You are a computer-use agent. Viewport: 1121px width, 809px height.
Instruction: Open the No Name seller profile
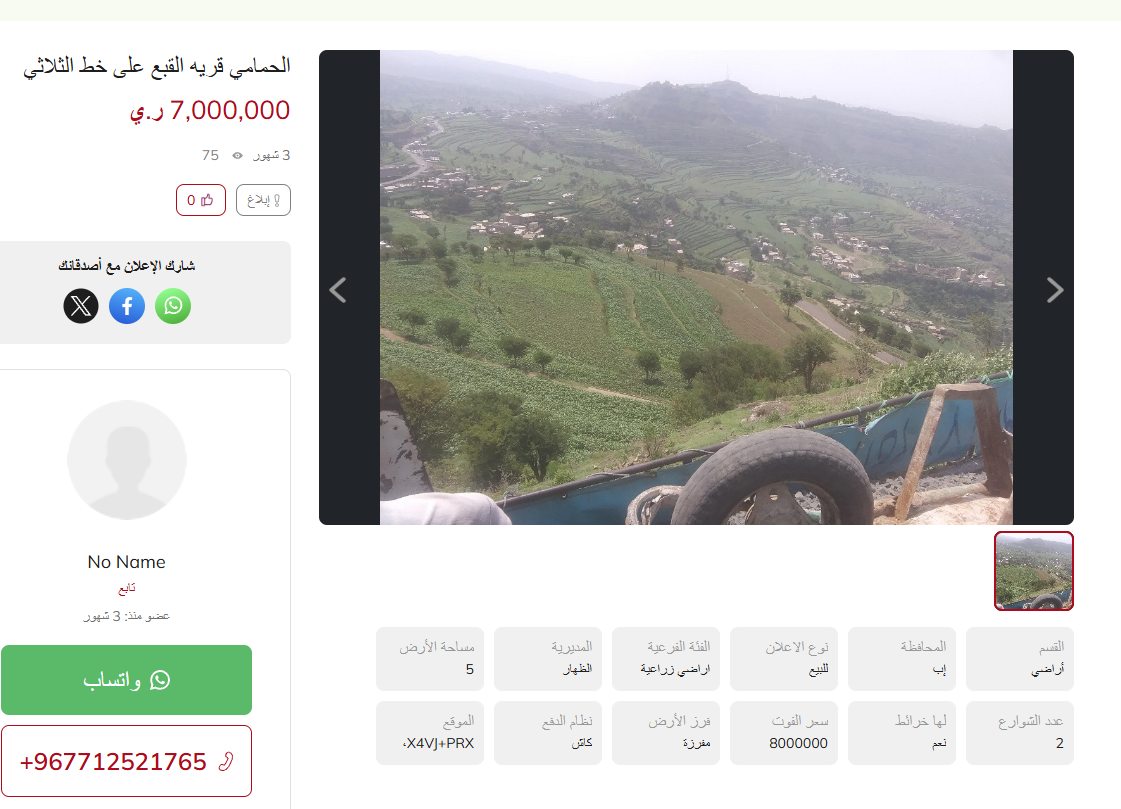pos(127,562)
